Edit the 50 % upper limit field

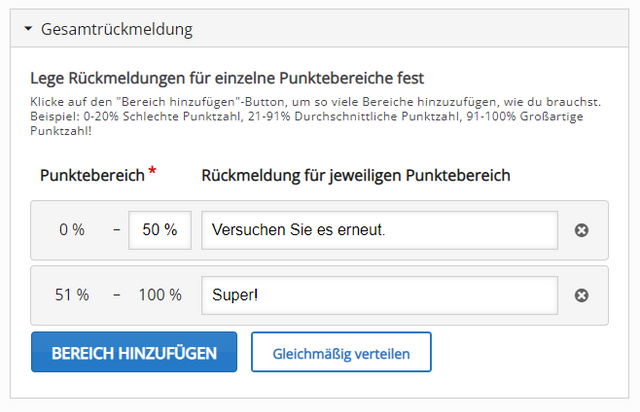160,230
